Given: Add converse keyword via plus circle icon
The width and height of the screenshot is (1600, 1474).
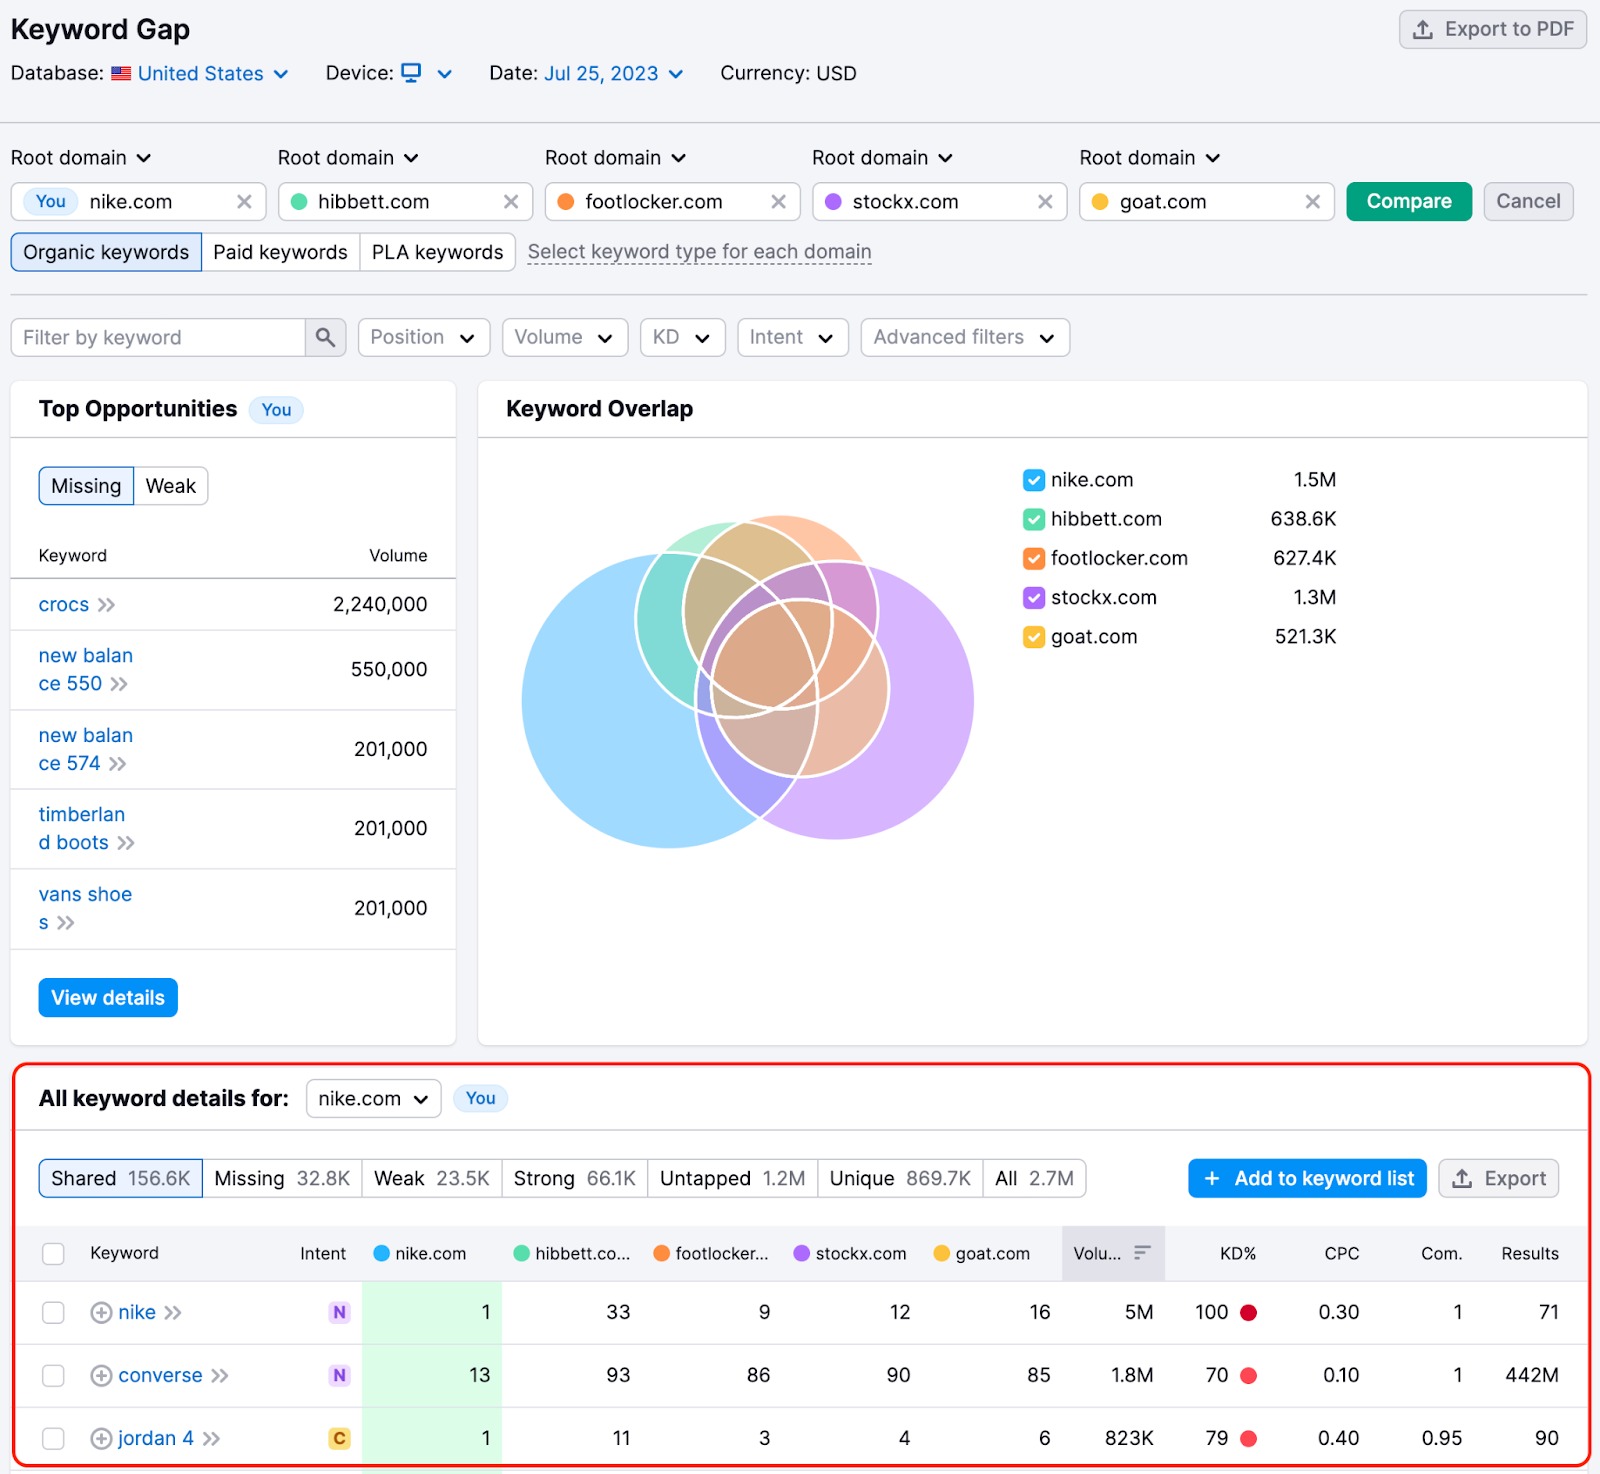Looking at the screenshot, I should point(101,1375).
